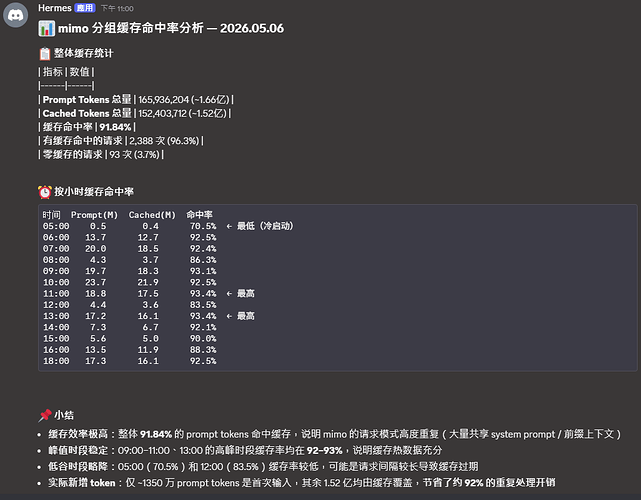
Task: Select the 最低 (冷启动) annotation
Action: tap(265, 226)
